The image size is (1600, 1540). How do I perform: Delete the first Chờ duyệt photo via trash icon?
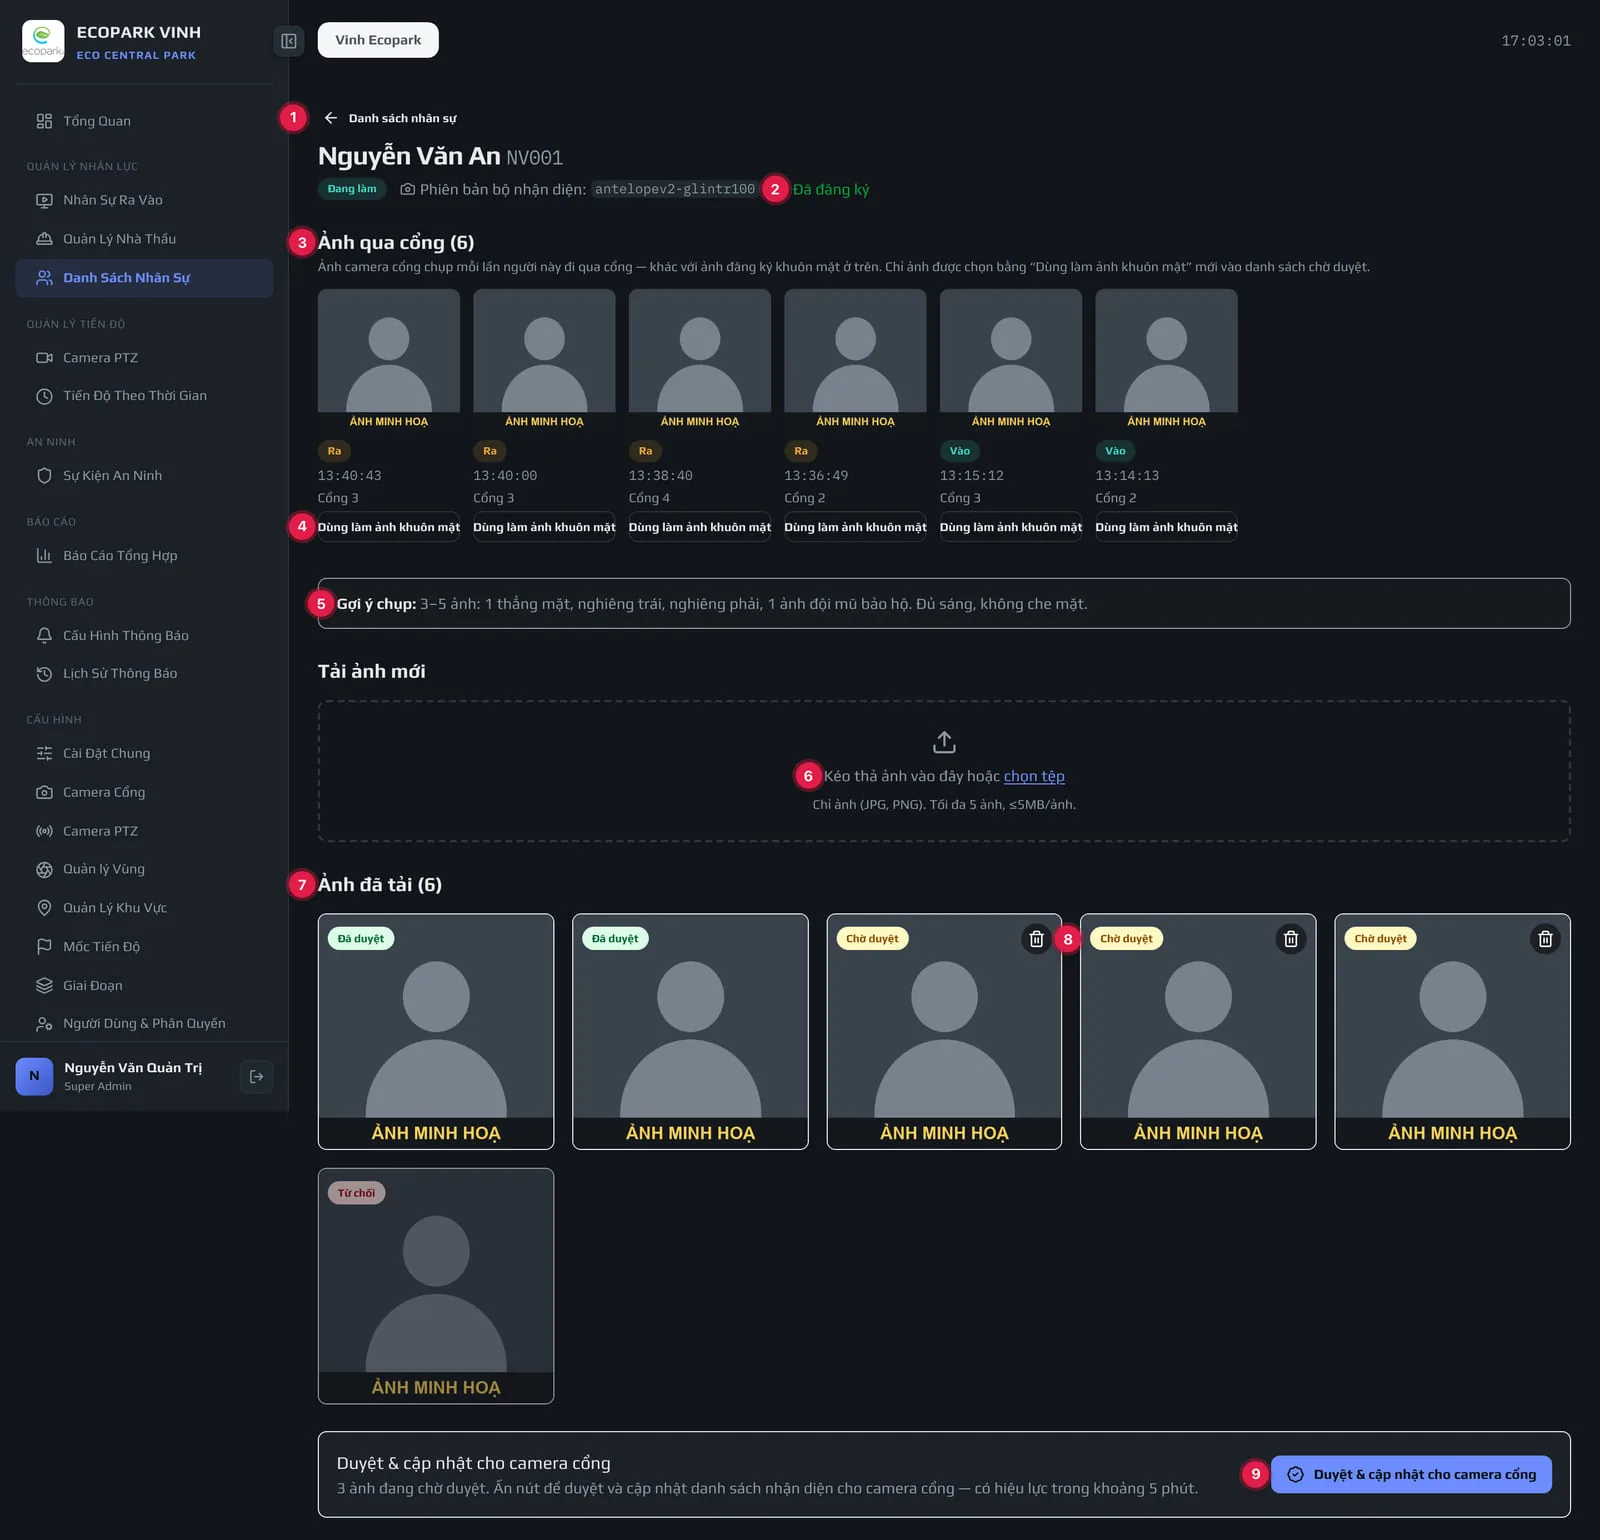tap(1036, 939)
